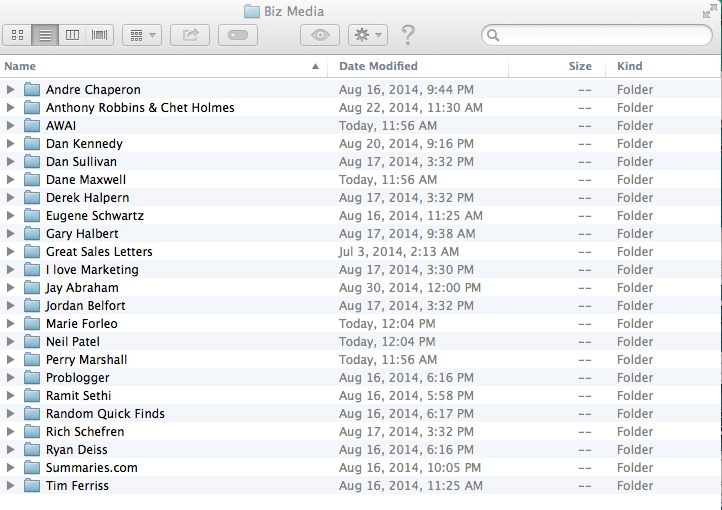Click the Jordan Belfort folder icon
This screenshot has height=510, width=722.
pos(32,305)
